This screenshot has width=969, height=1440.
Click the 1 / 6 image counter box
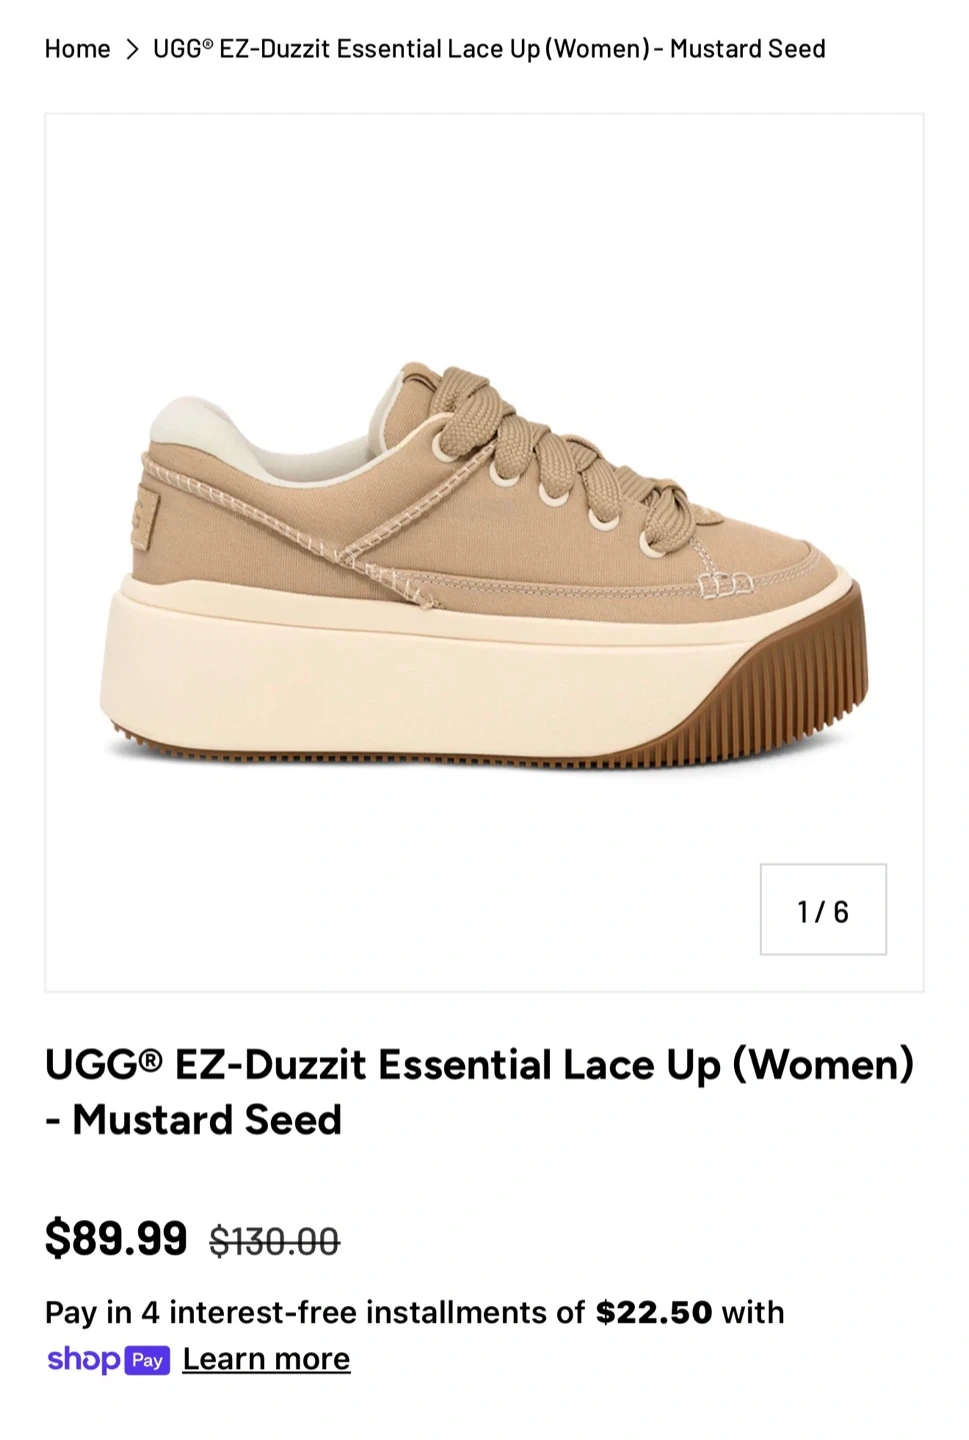tap(823, 909)
